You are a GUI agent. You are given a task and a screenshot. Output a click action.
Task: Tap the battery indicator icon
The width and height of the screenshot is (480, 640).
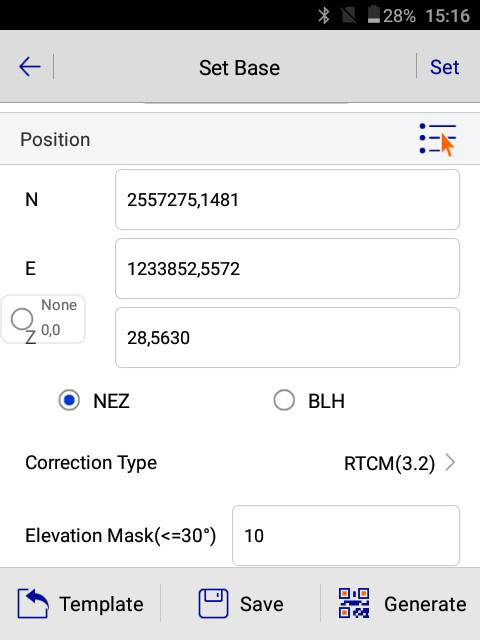point(373,15)
